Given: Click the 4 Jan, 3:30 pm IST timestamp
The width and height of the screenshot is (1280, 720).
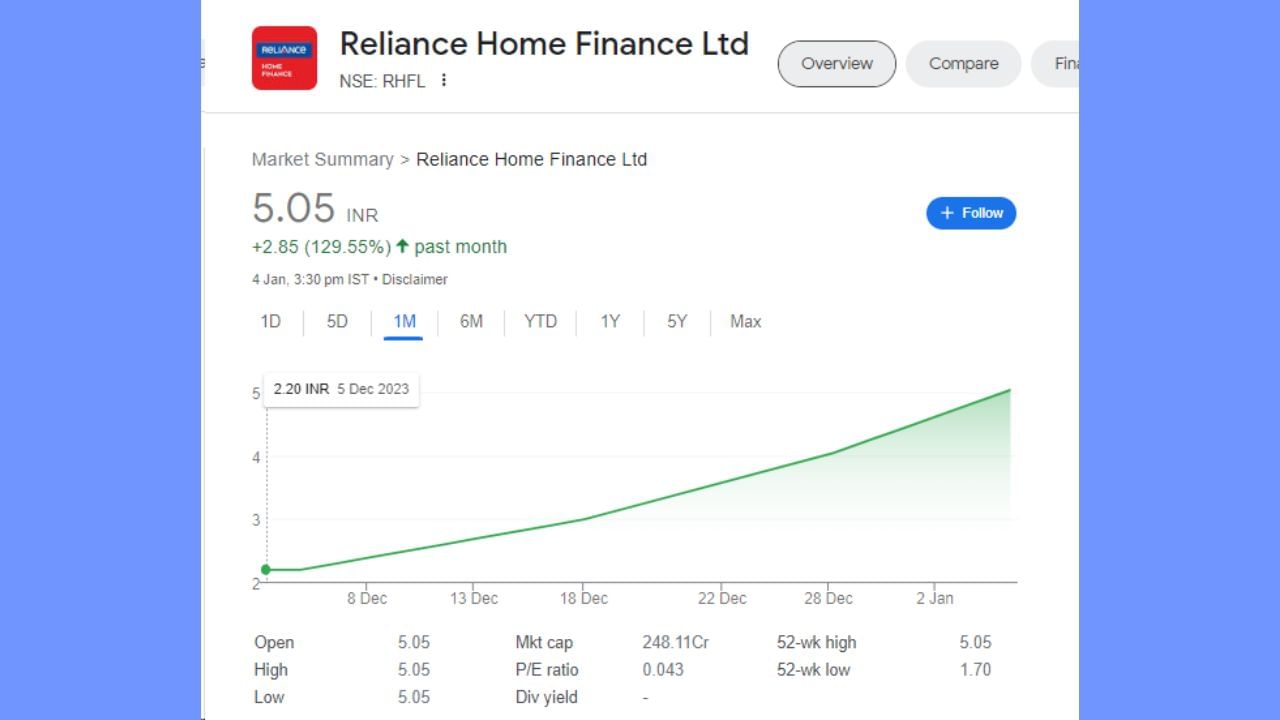Looking at the screenshot, I should [310, 279].
